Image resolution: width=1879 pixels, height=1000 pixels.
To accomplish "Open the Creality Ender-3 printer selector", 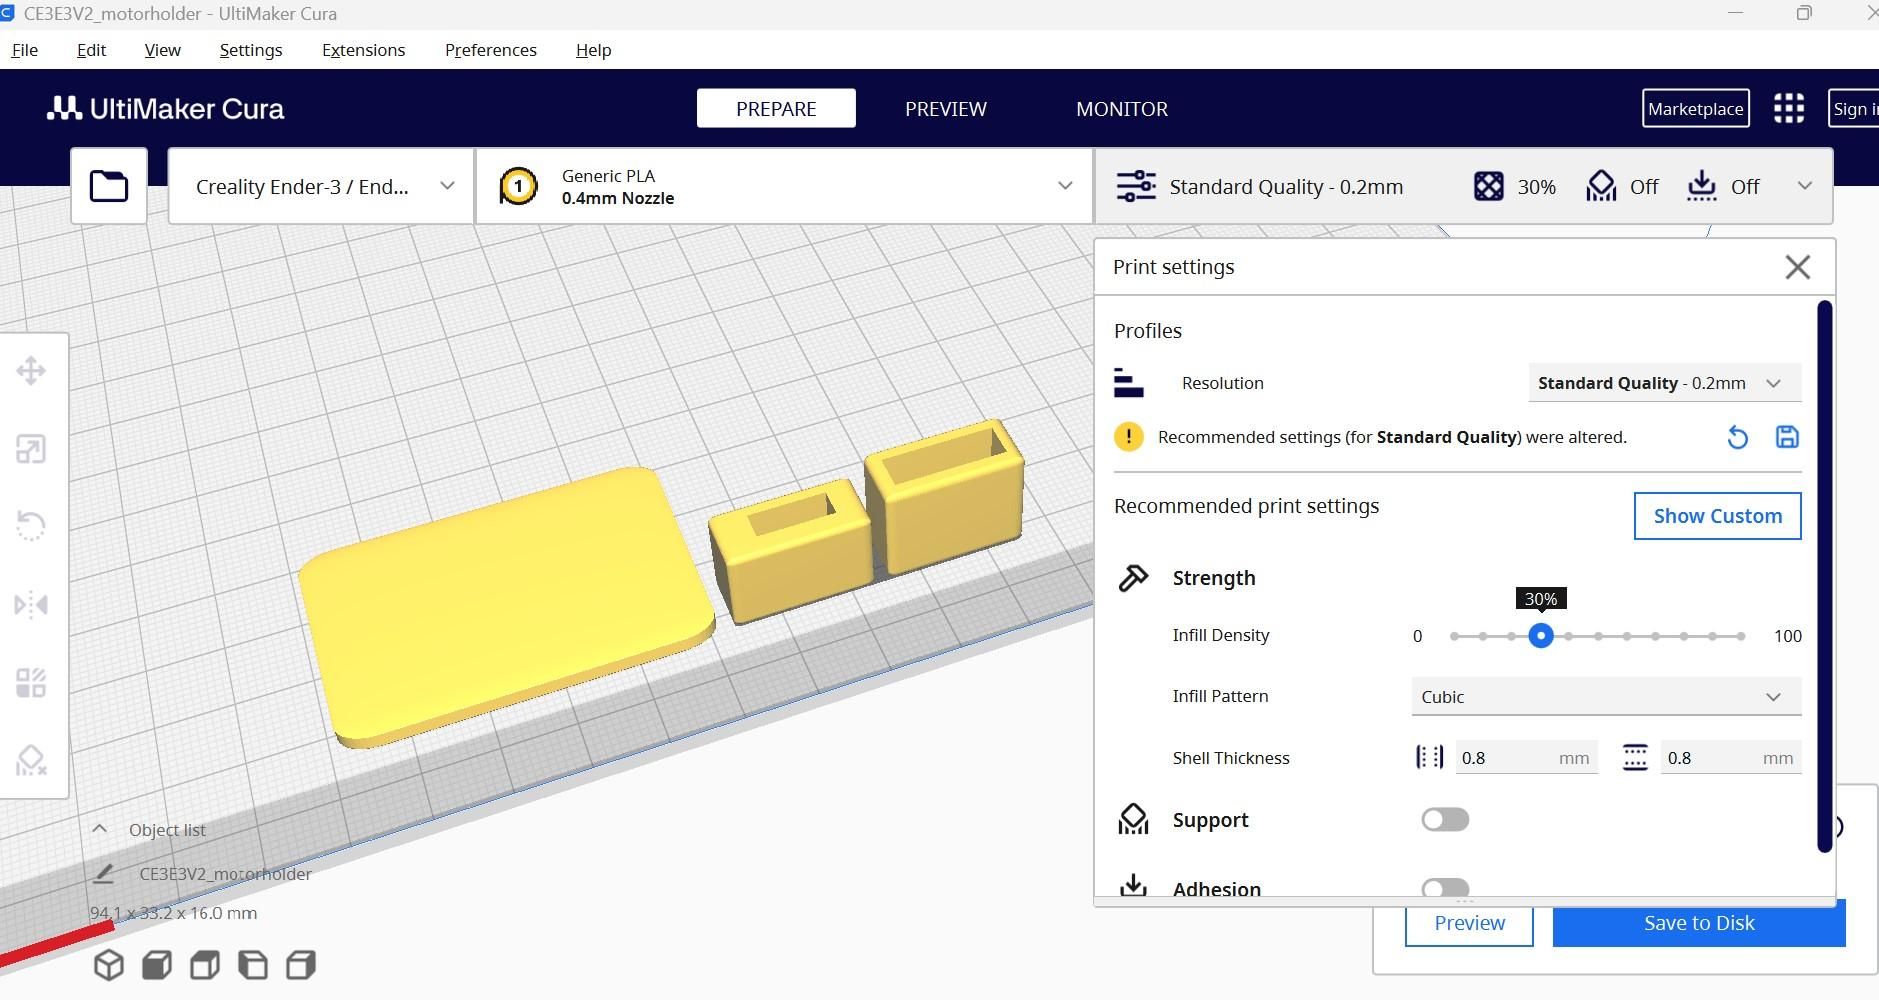I will (x=321, y=186).
